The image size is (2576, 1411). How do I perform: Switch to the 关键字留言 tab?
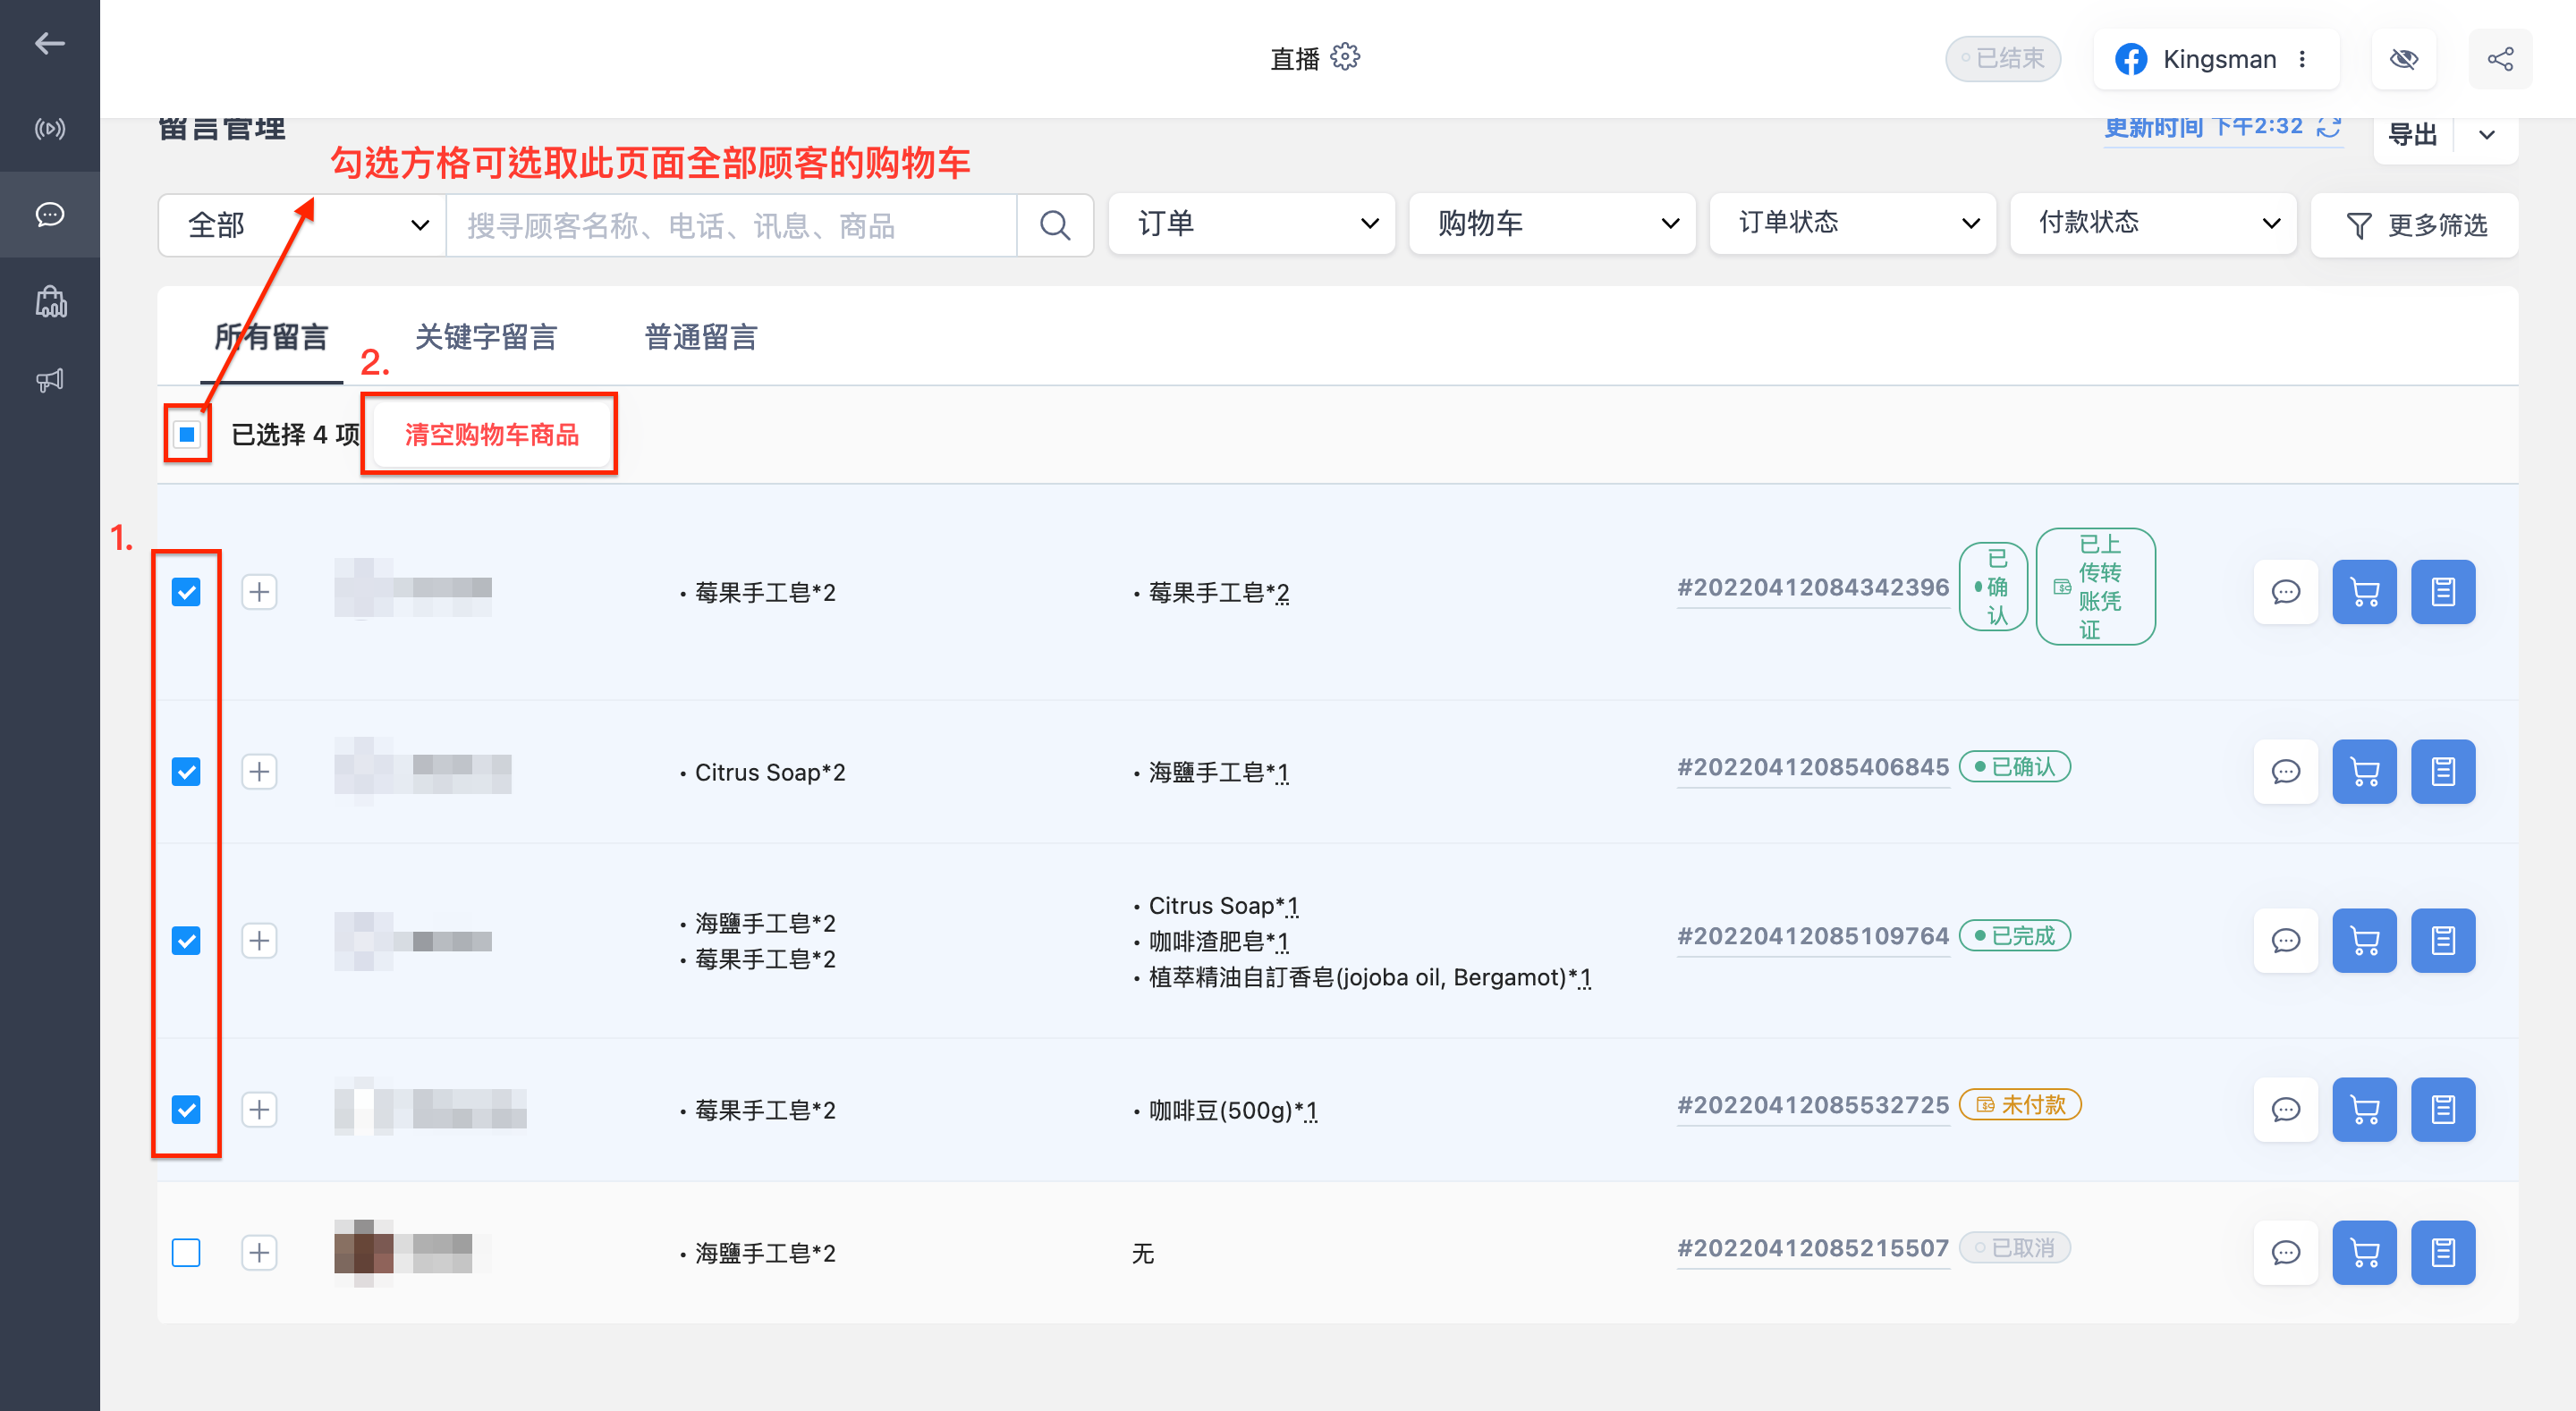pos(486,338)
